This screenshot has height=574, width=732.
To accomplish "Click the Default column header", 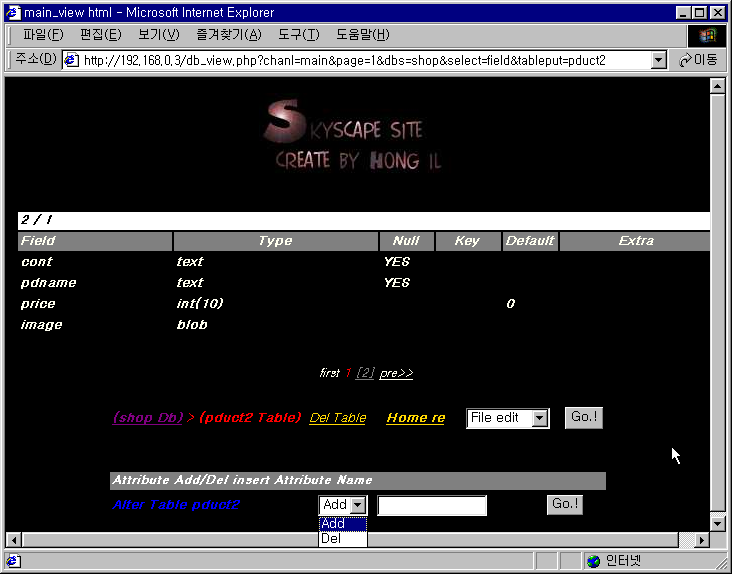I will pyautogui.click(x=530, y=241).
